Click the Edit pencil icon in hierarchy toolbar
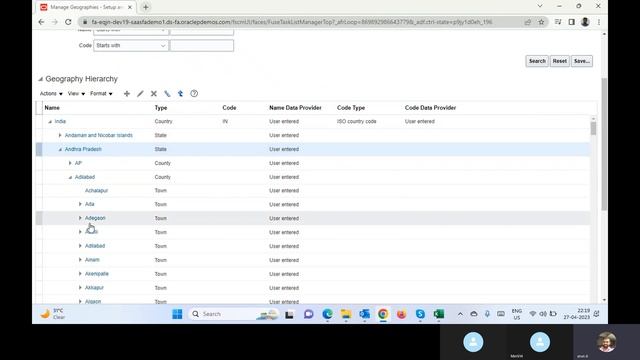 (140, 93)
